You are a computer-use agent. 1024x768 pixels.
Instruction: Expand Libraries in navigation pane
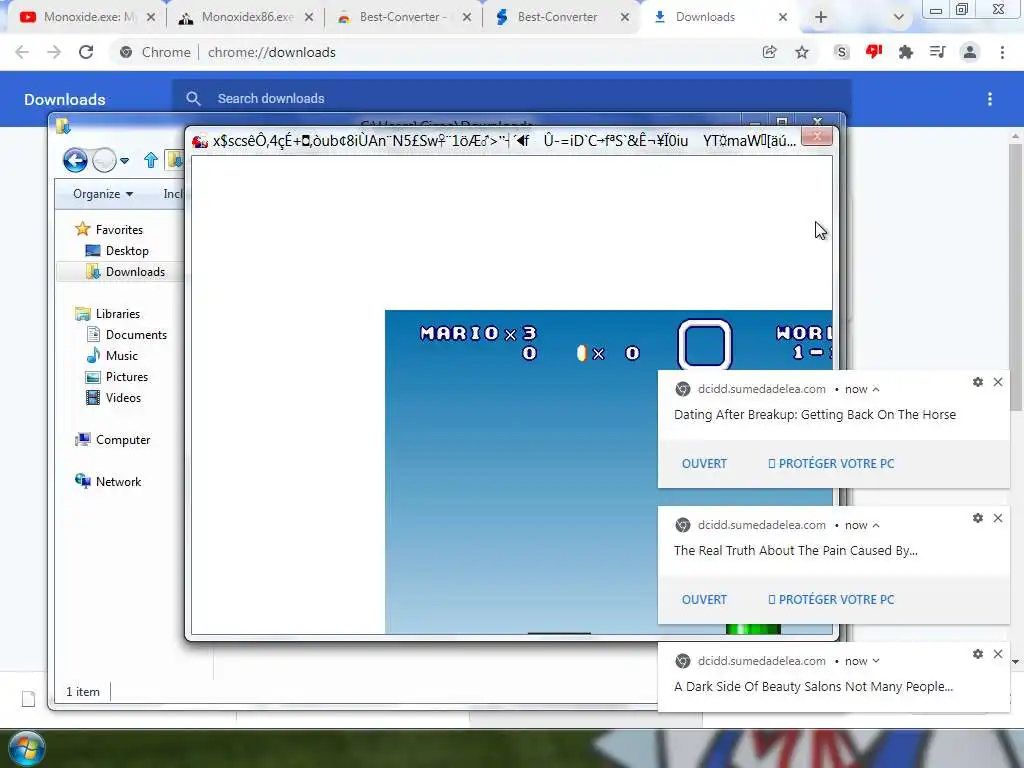click(118, 313)
